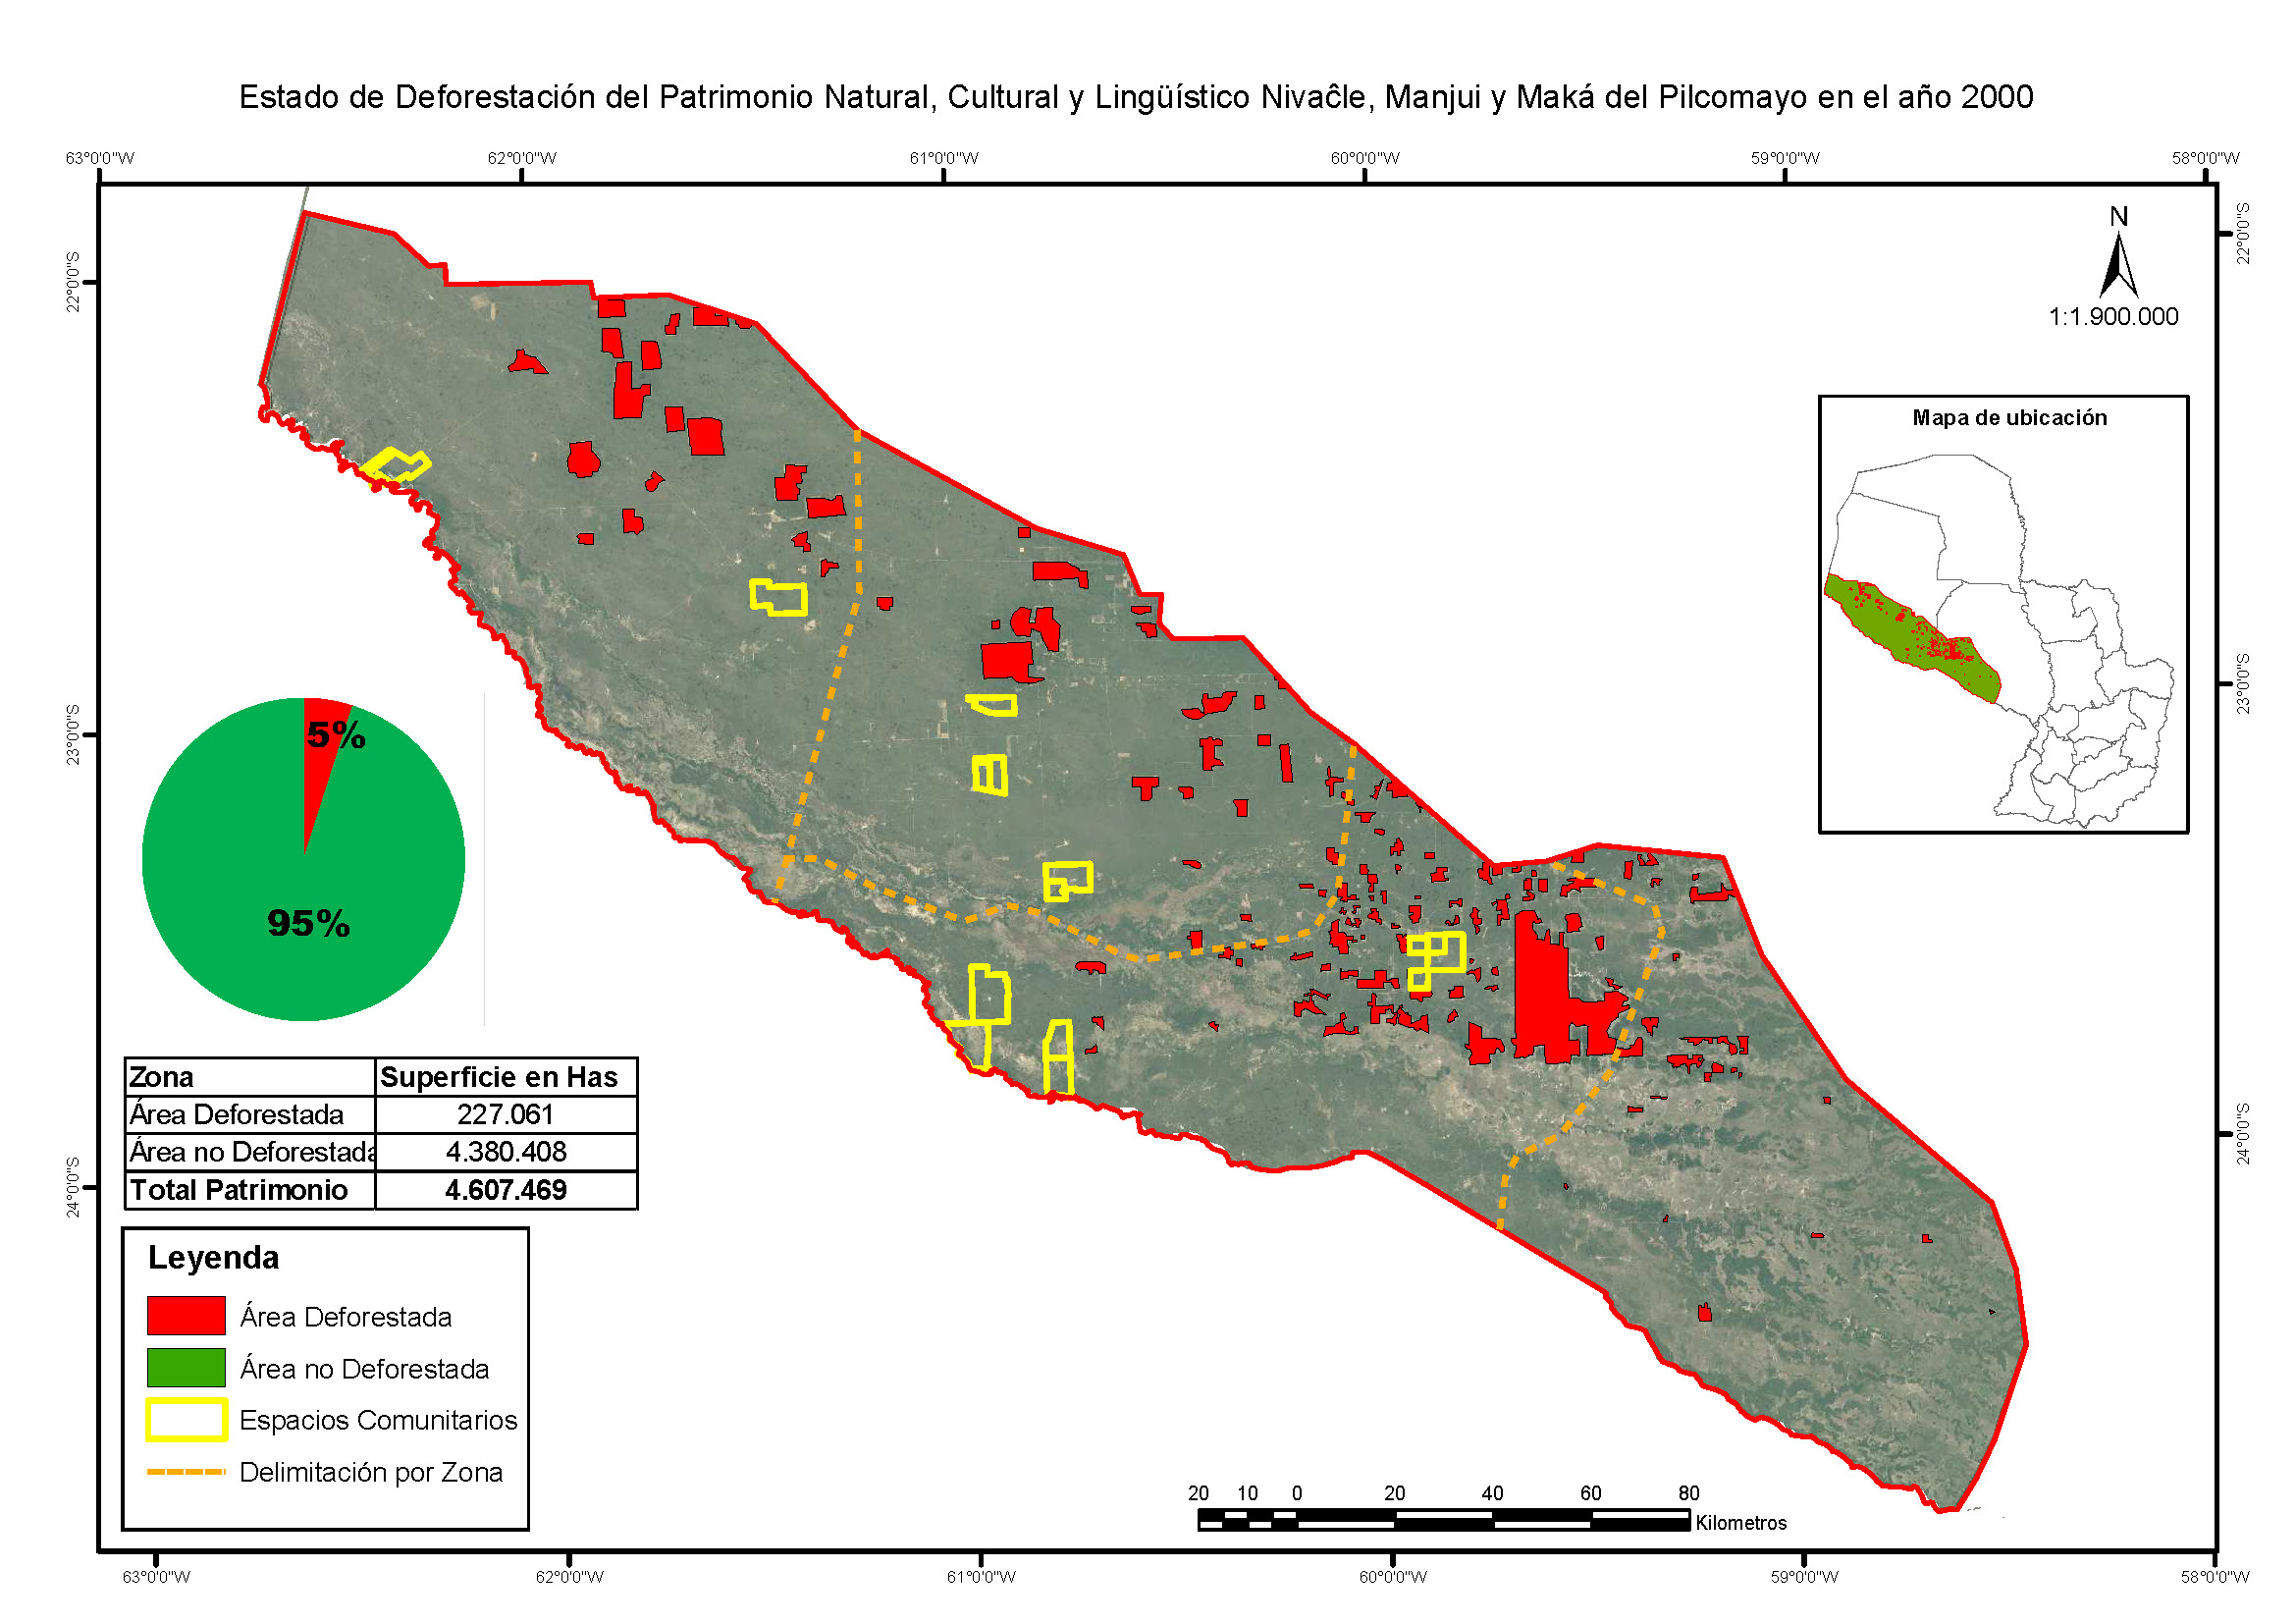Click the green Área no Deforestada swatch
2296x1623 pixels.
(x=186, y=1368)
